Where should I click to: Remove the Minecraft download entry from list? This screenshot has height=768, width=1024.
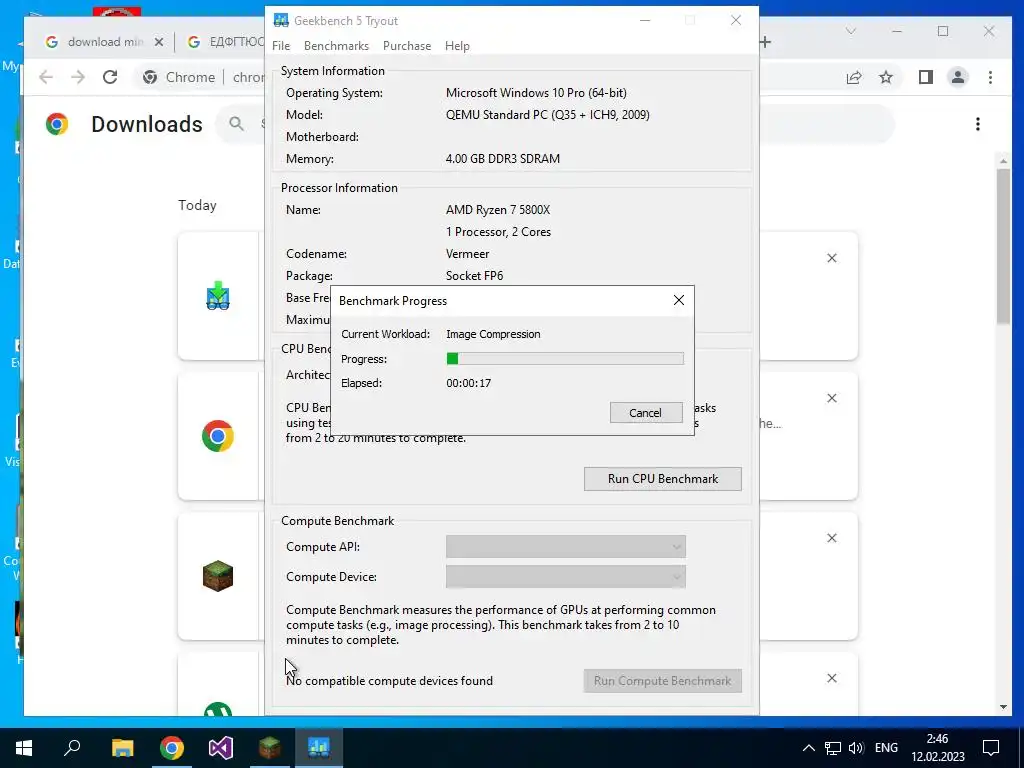click(x=831, y=538)
